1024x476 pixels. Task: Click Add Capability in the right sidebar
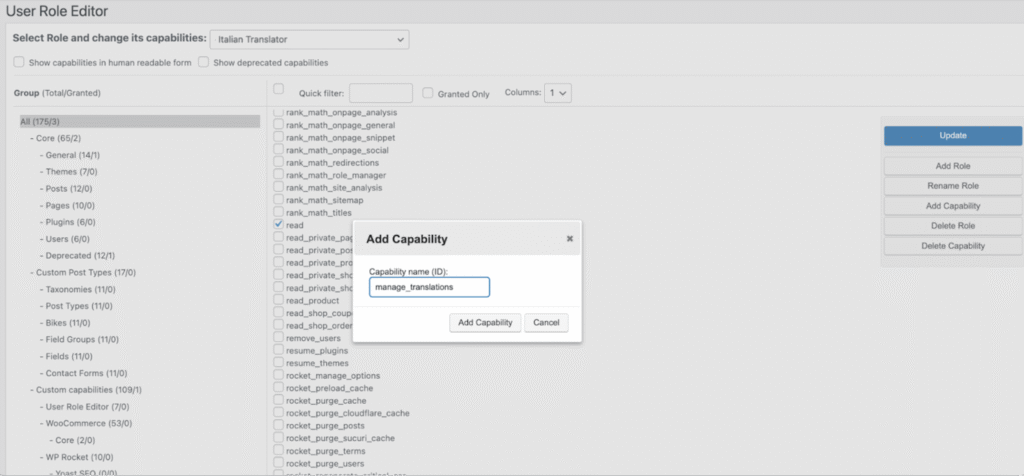coord(953,206)
